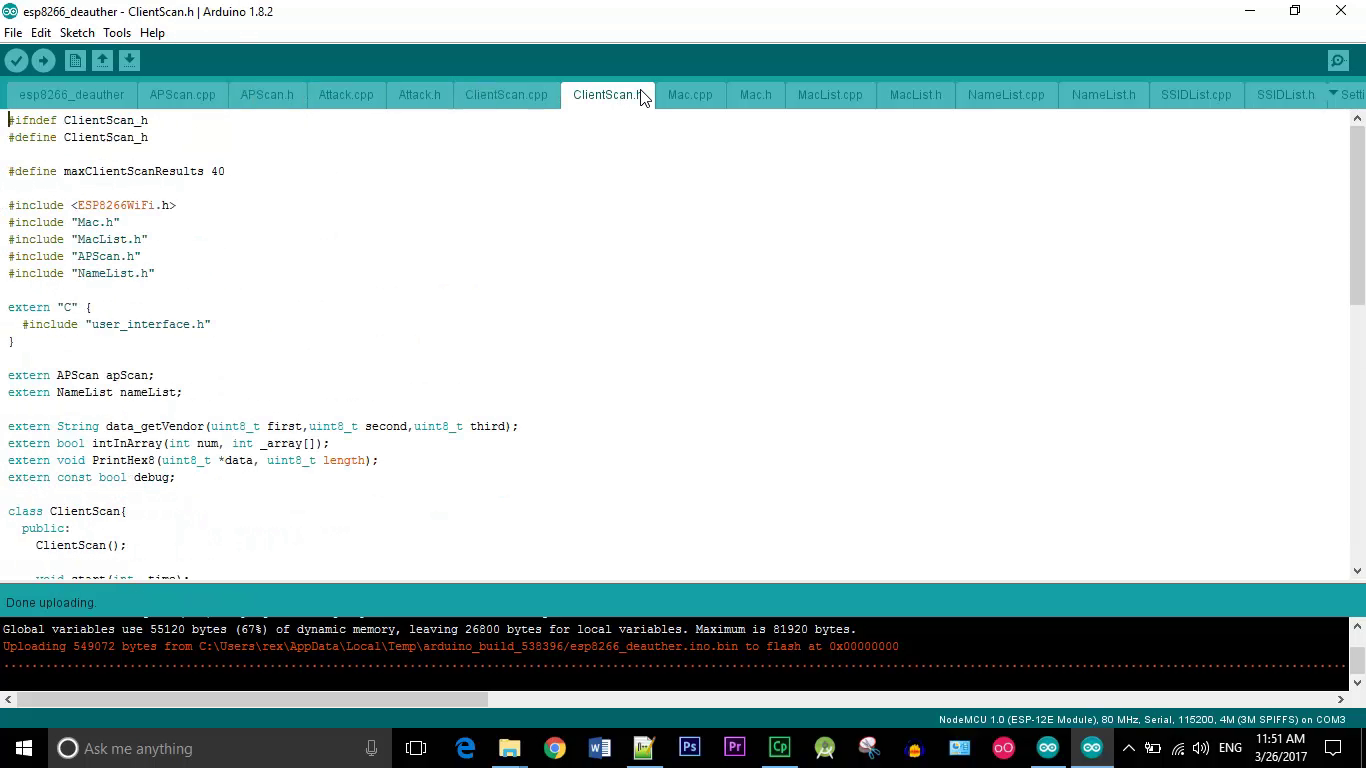The width and height of the screenshot is (1366, 768).
Task: Switch to the MacList.h tab
Action: point(915,95)
